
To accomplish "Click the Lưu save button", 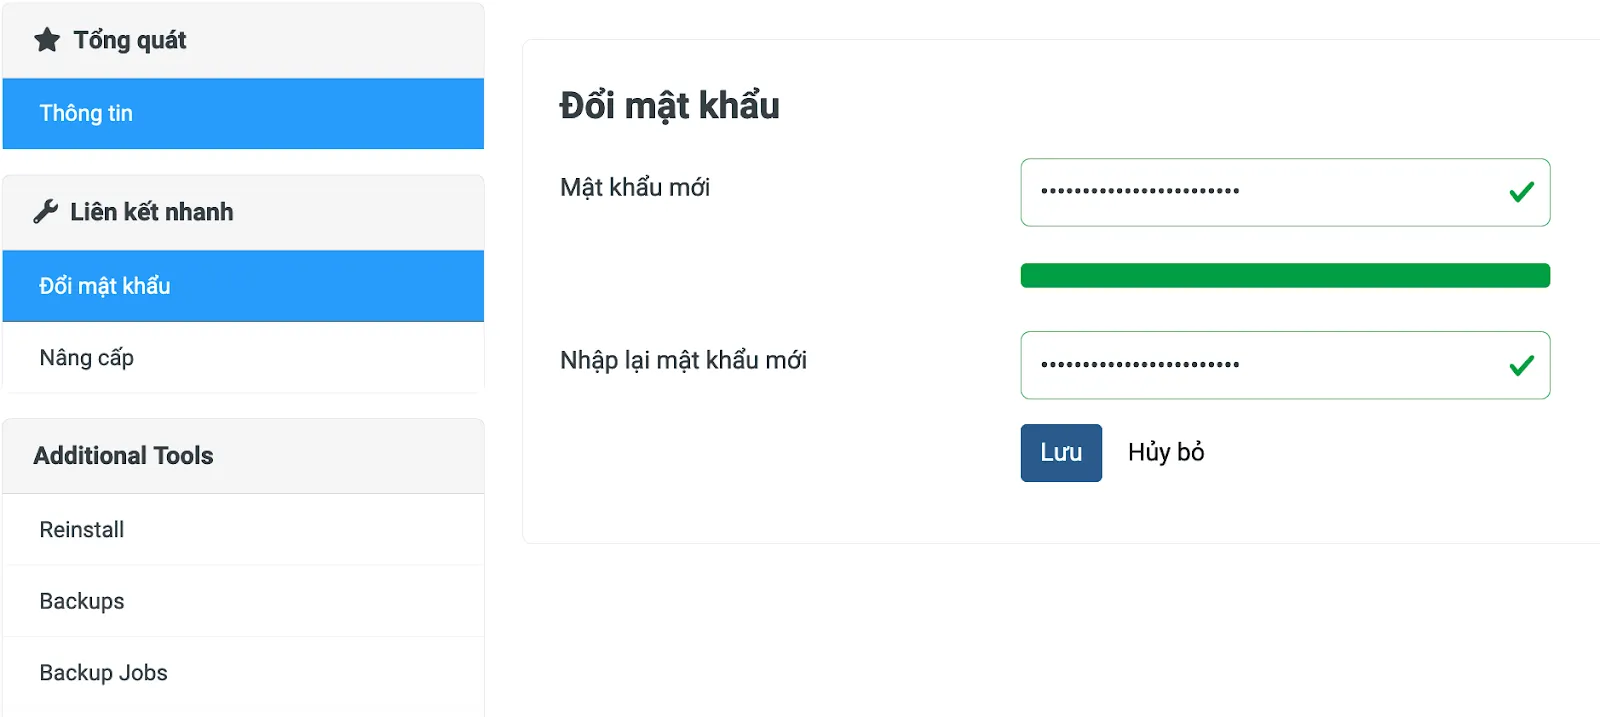I will point(1061,453).
